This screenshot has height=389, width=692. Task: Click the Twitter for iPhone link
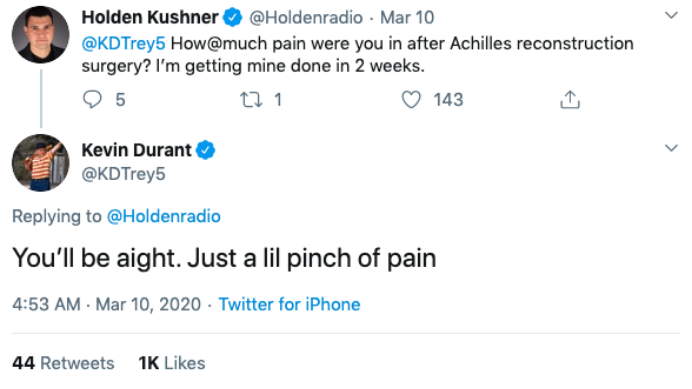coord(290,305)
